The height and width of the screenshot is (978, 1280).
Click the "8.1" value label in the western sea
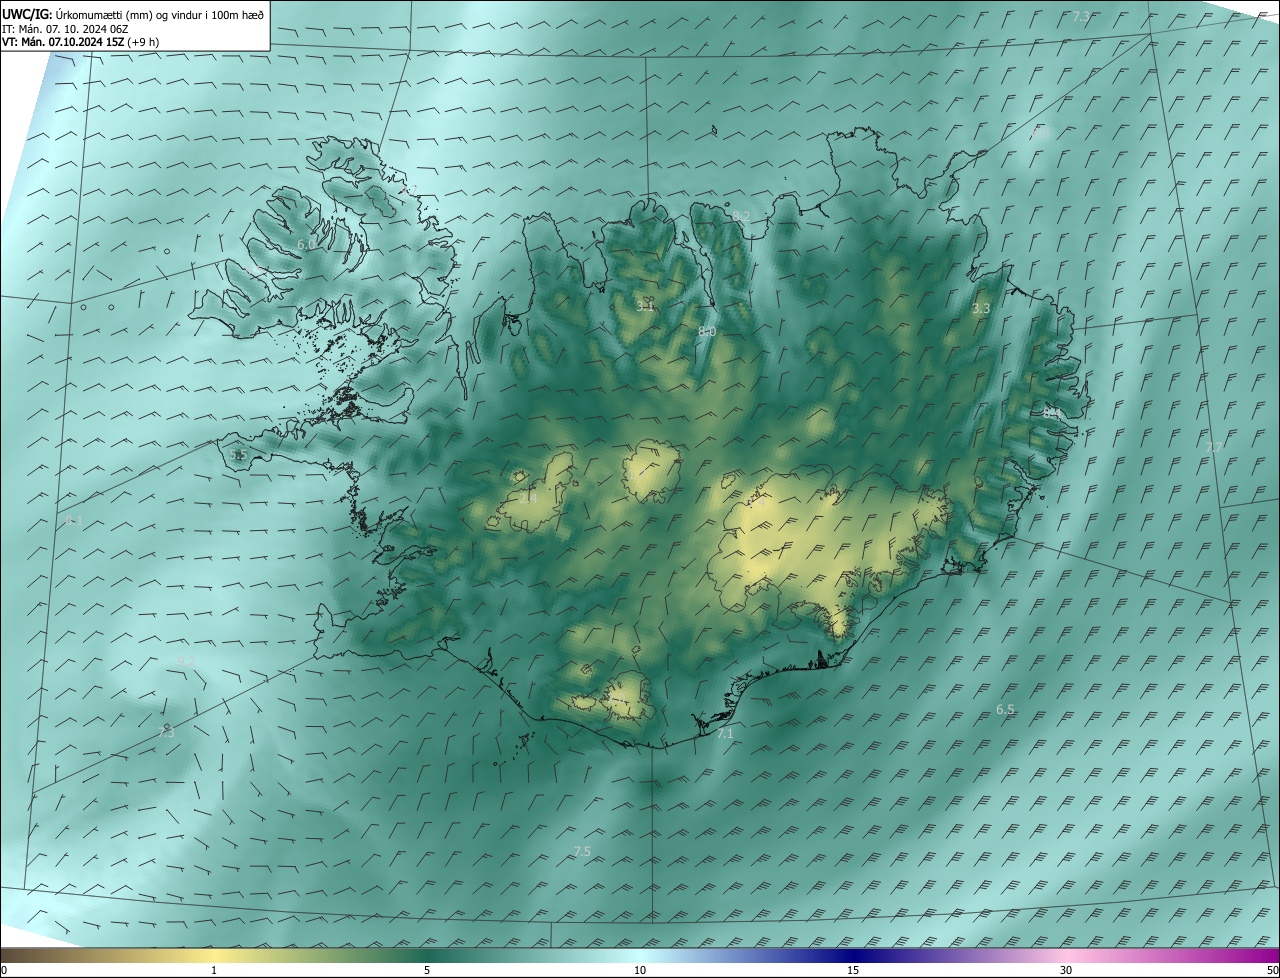(x=75, y=521)
